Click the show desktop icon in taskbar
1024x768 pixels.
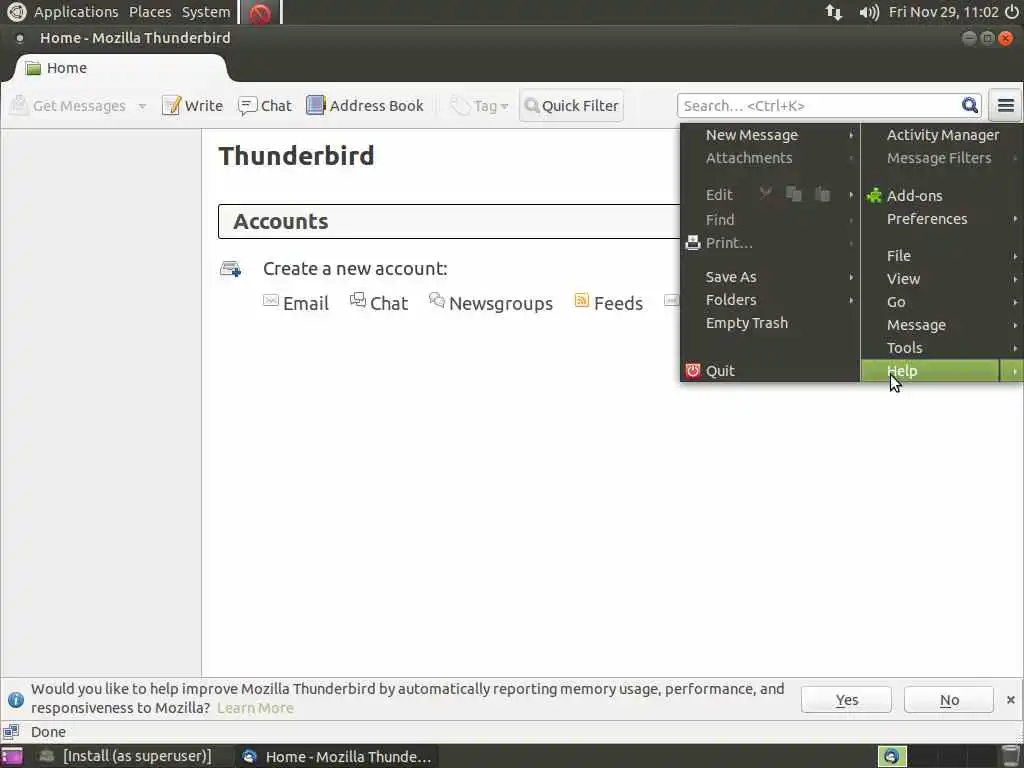click(12, 756)
